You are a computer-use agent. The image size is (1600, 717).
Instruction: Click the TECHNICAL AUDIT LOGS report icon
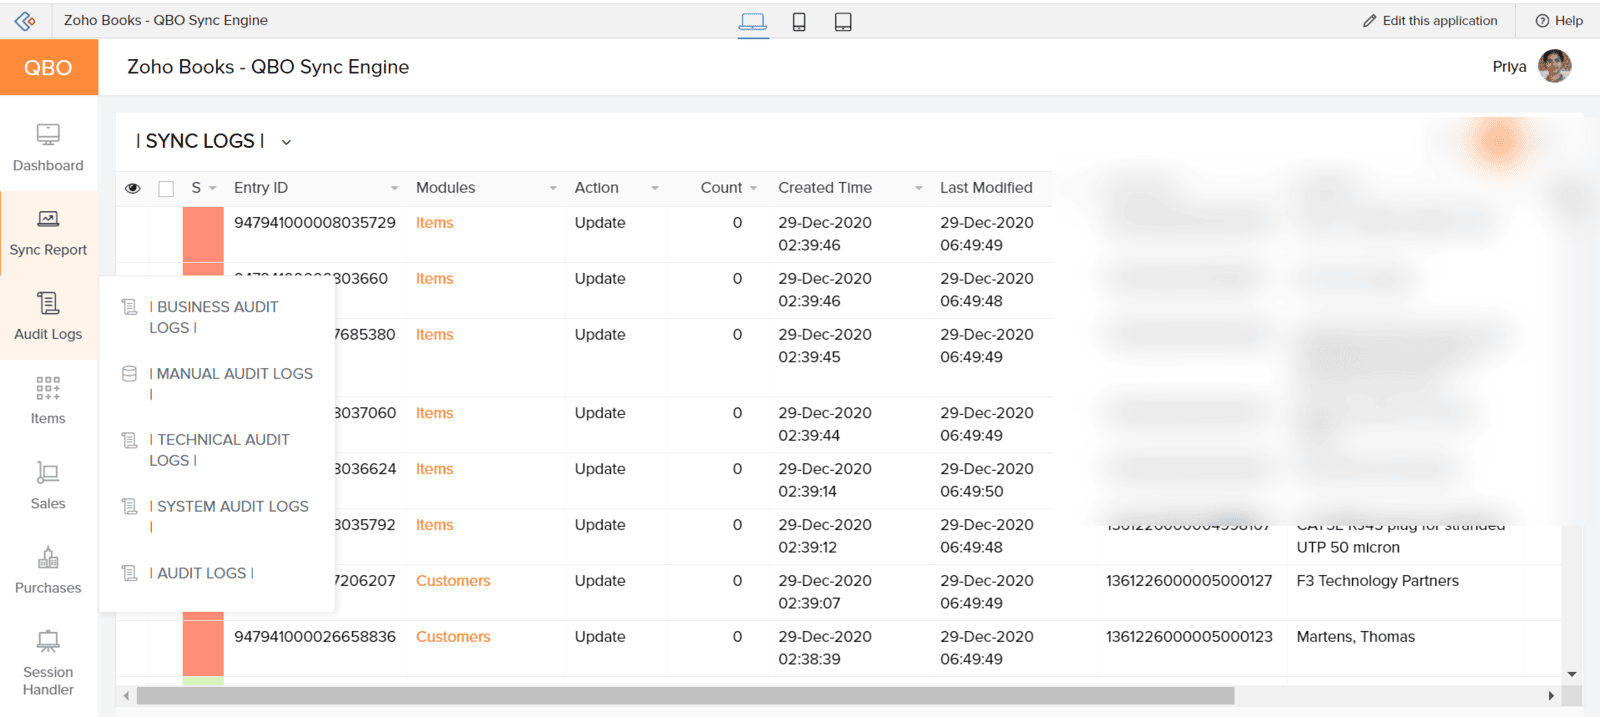point(129,440)
